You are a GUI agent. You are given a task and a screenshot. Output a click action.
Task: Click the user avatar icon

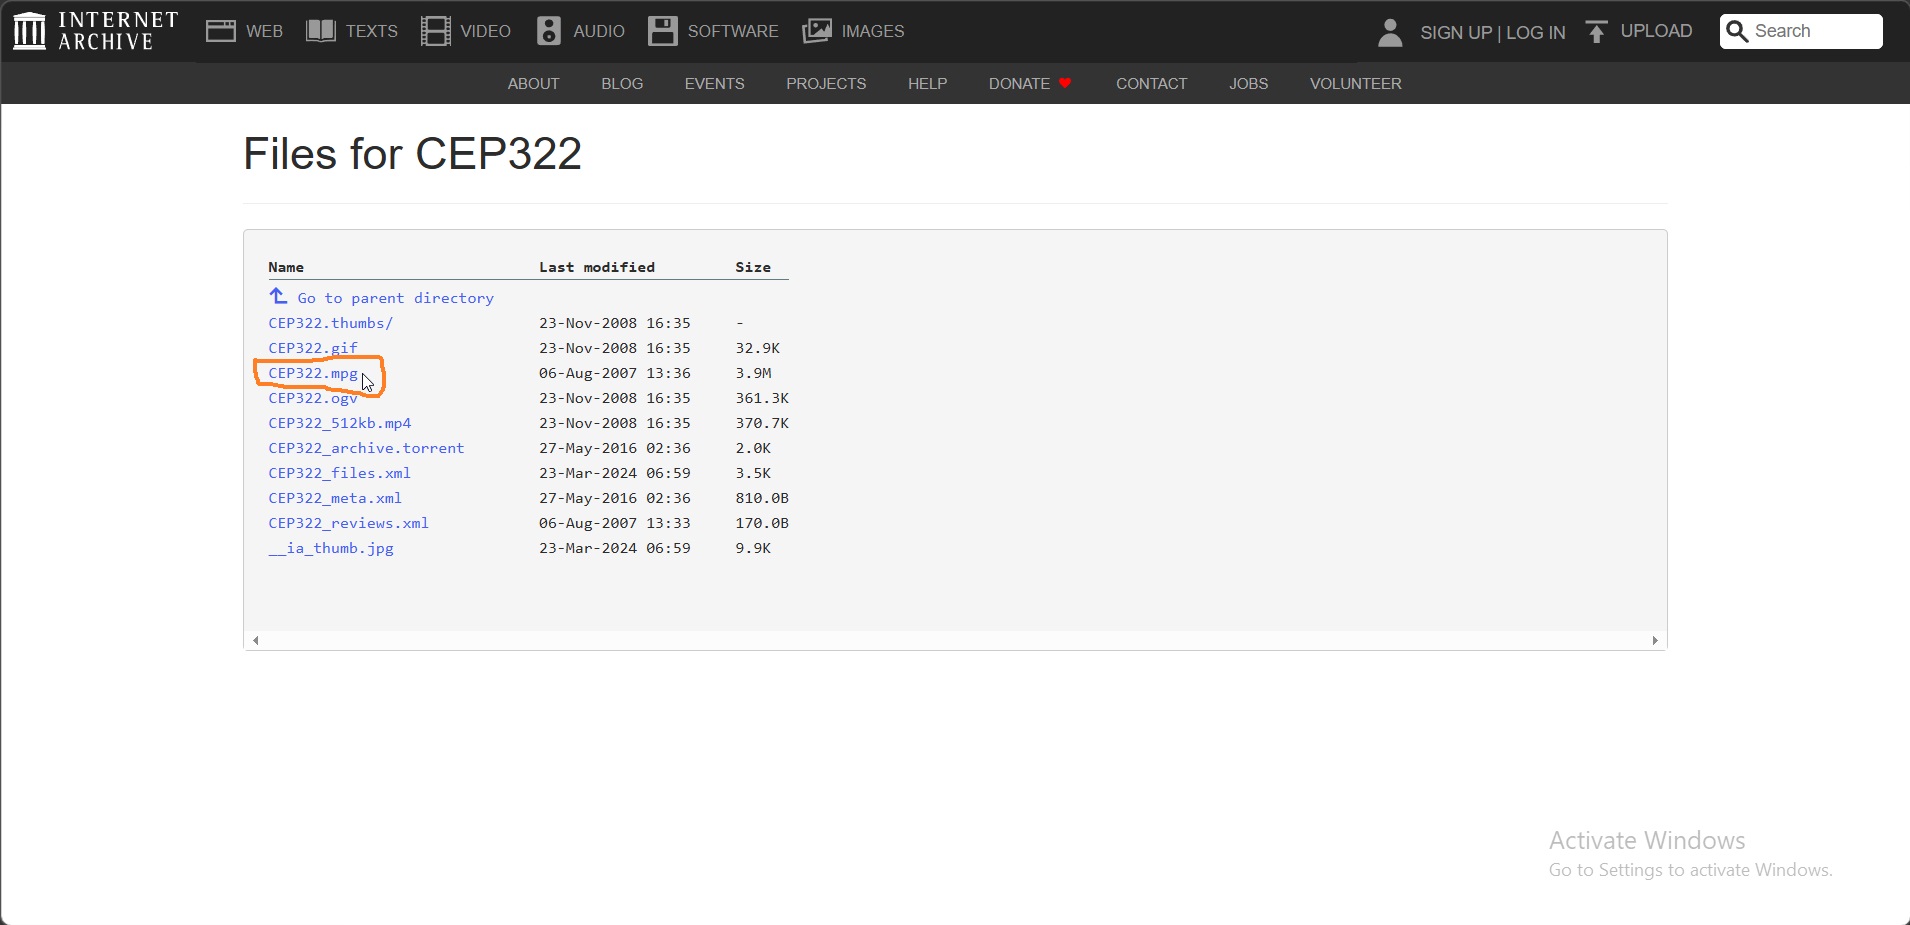[x=1390, y=32]
